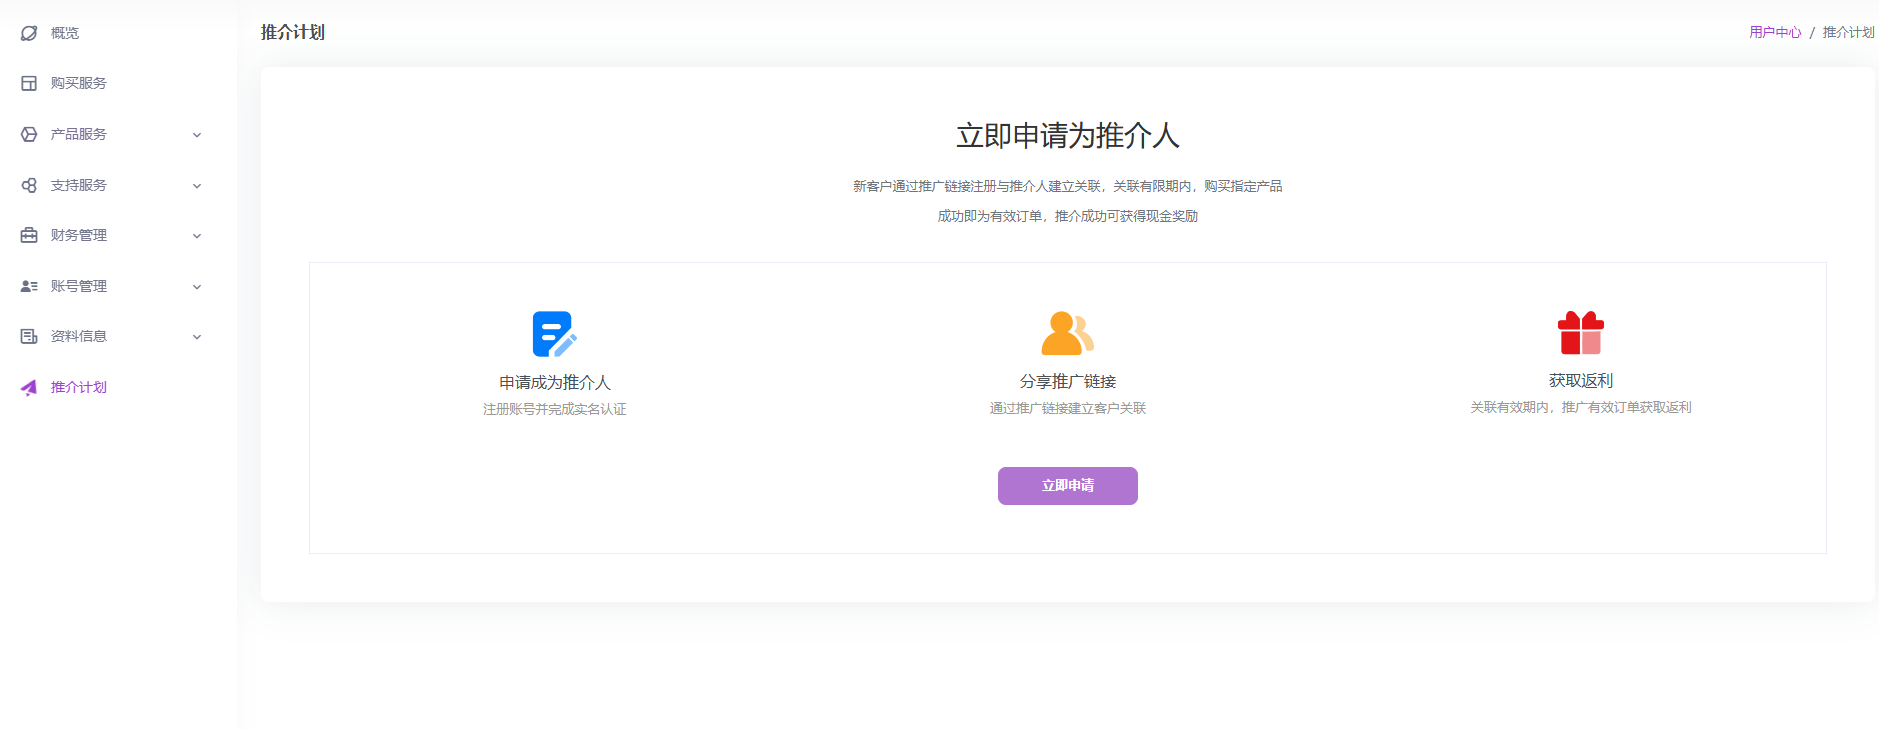The height and width of the screenshot is (729, 1879).
Task: Expand the 支持服务 submenu chevron
Action: [x=197, y=186]
